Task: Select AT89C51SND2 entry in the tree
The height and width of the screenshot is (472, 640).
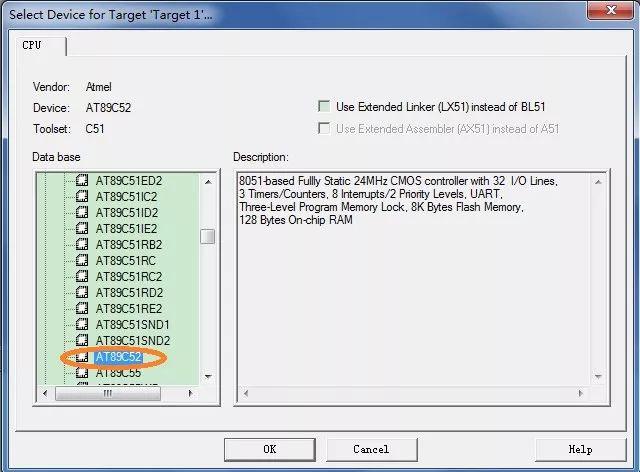Action: [x=133, y=341]
